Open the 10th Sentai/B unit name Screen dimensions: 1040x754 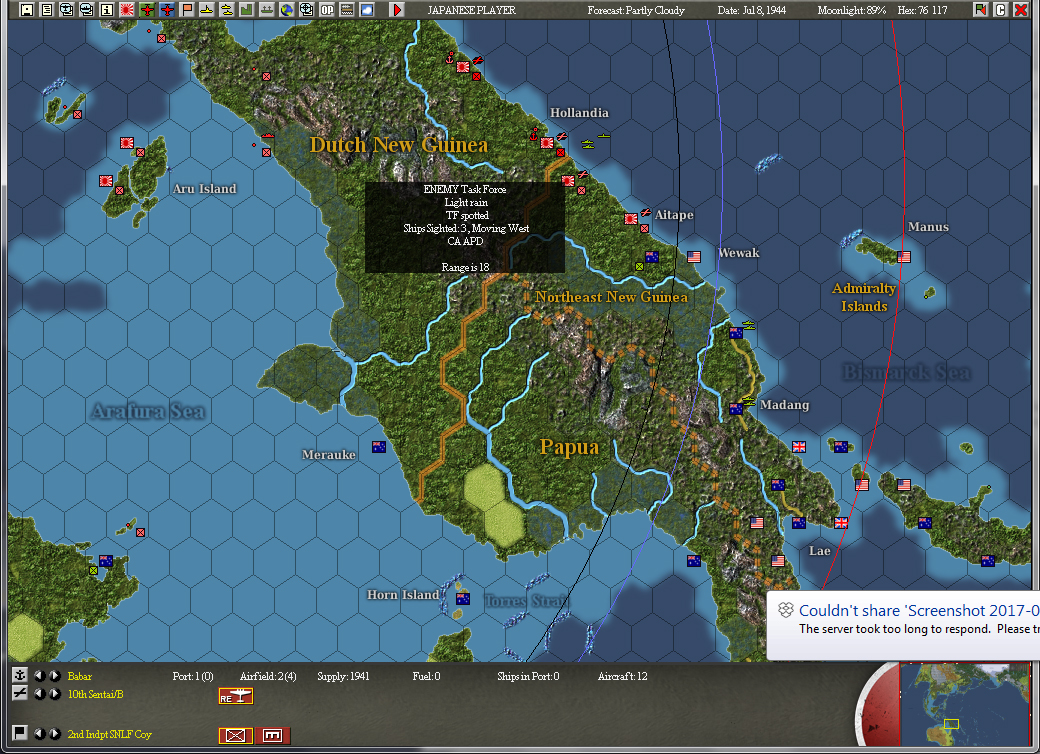coord(96,694)
